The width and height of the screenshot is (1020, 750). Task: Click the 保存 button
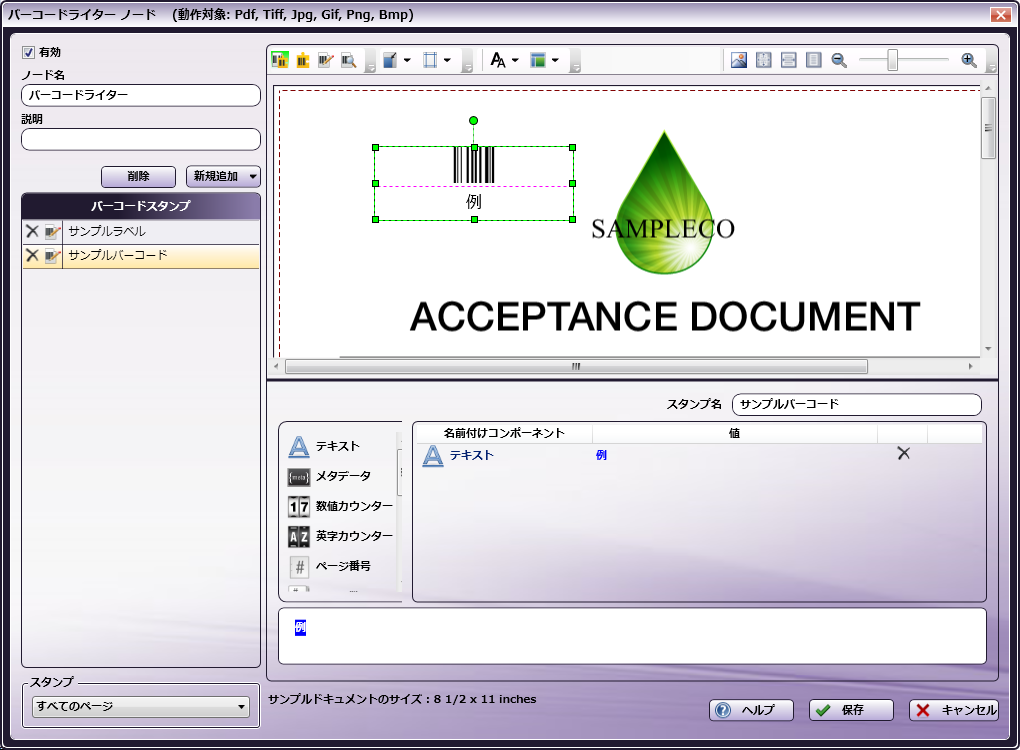pos(851,710)
